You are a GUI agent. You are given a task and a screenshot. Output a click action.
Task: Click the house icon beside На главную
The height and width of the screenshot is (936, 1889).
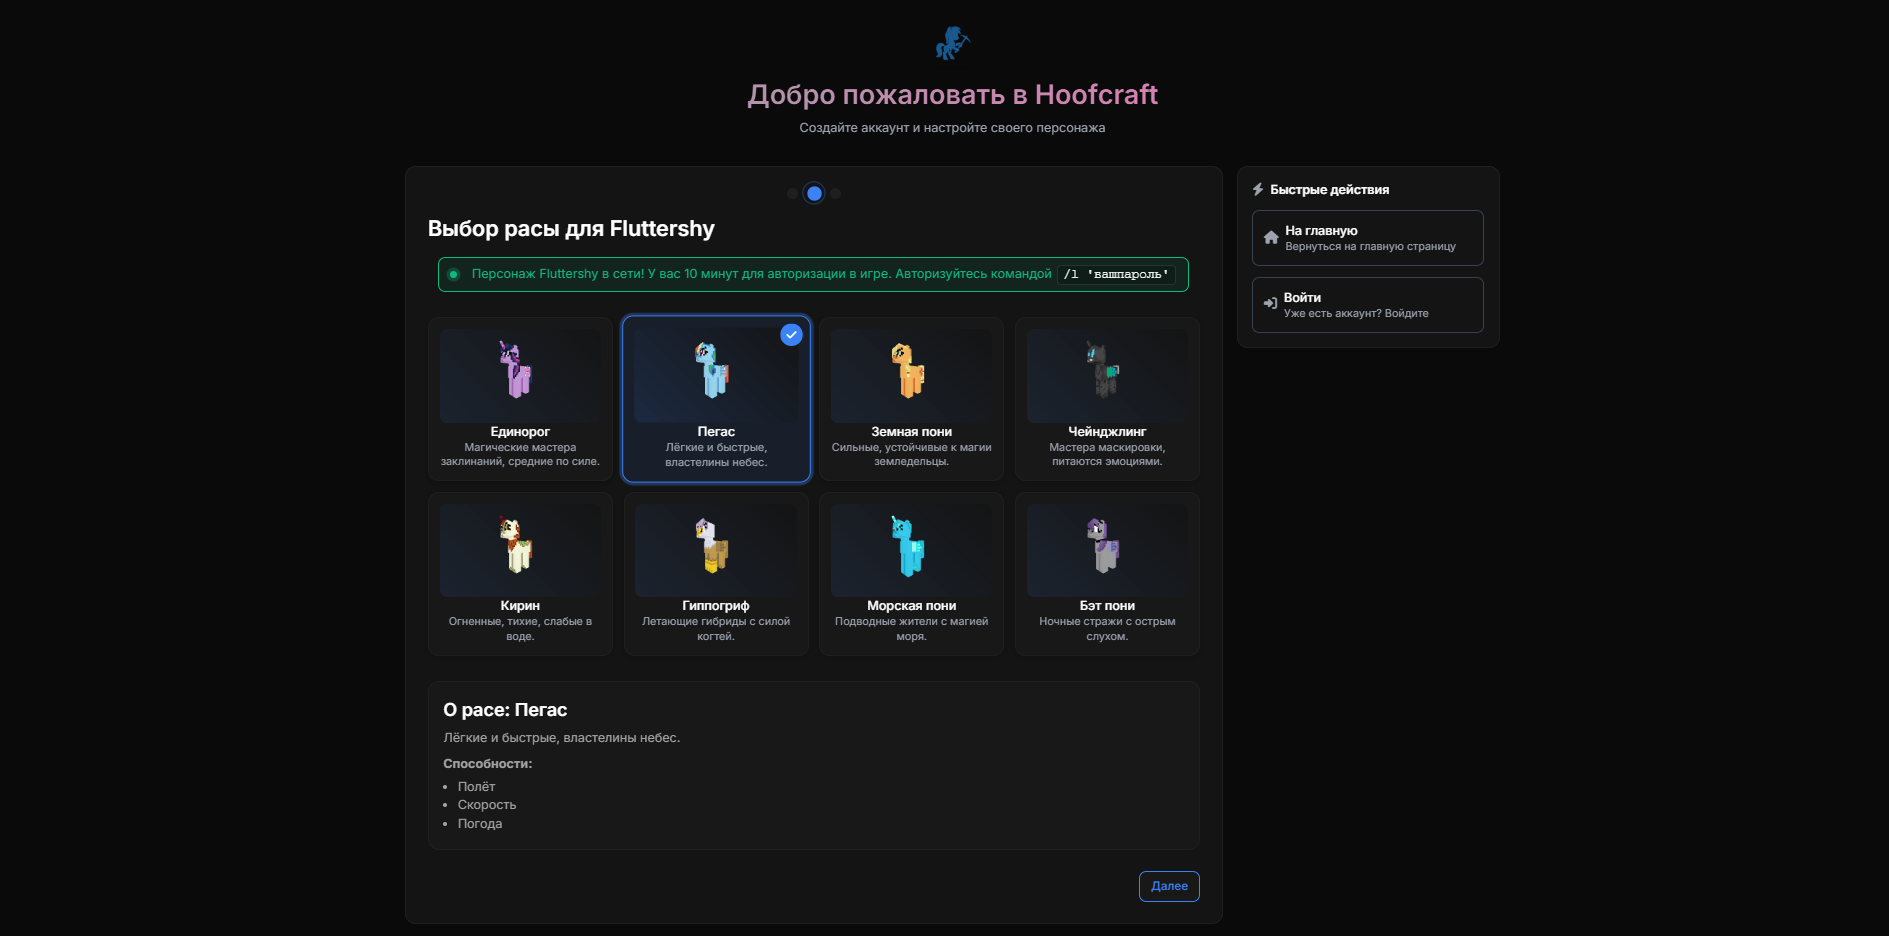coord(1271,238)
